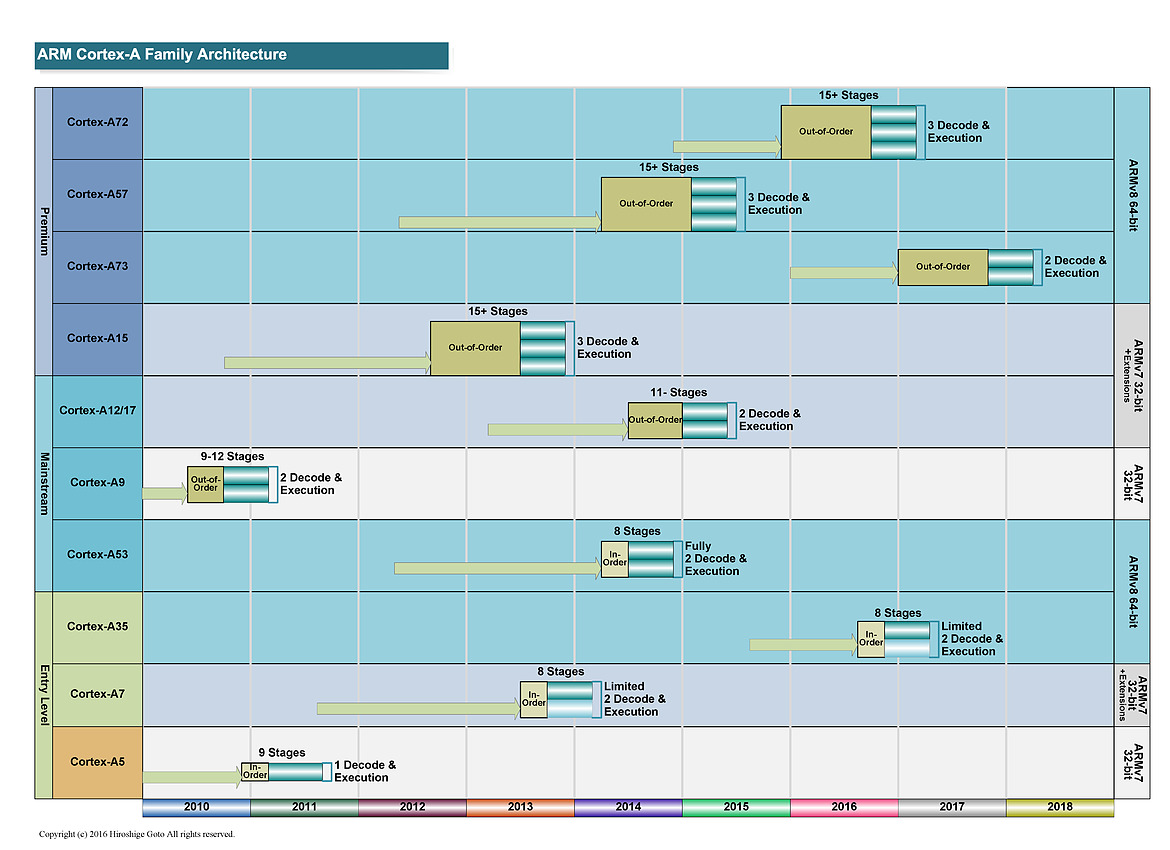Select "ARMv7 32-bit" label beside Cortex-A9 row
Screen dimensions: 1170x850
(x=1133, y=484)
